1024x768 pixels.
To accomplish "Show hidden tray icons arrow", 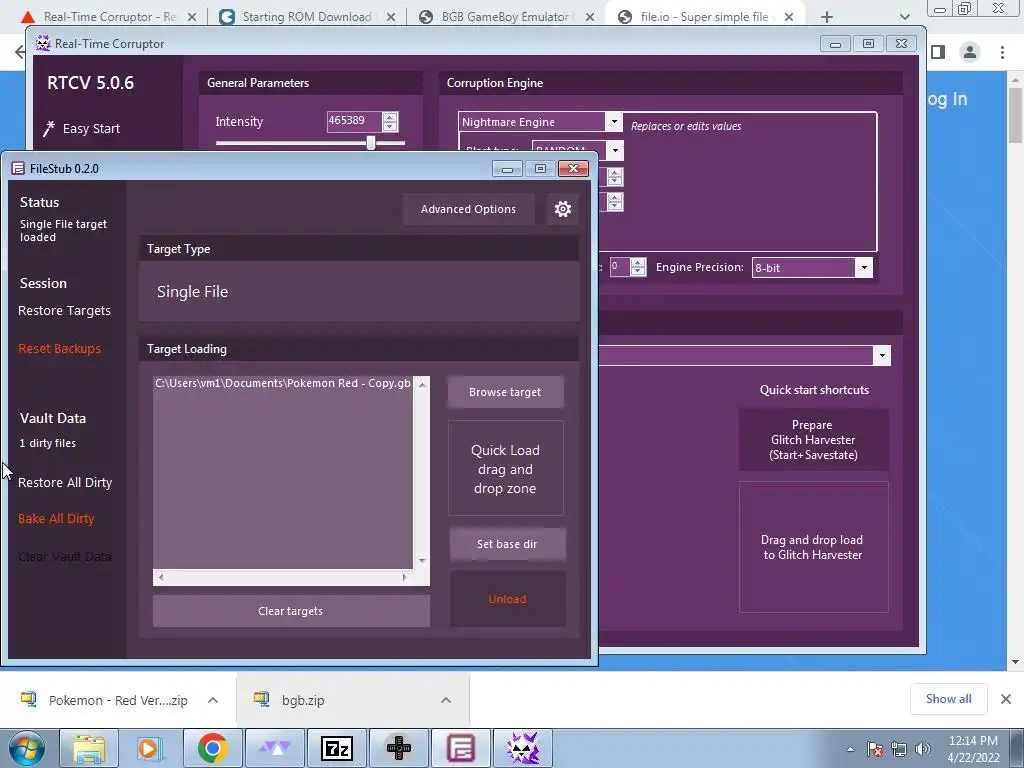I will [x=850, y=749].
